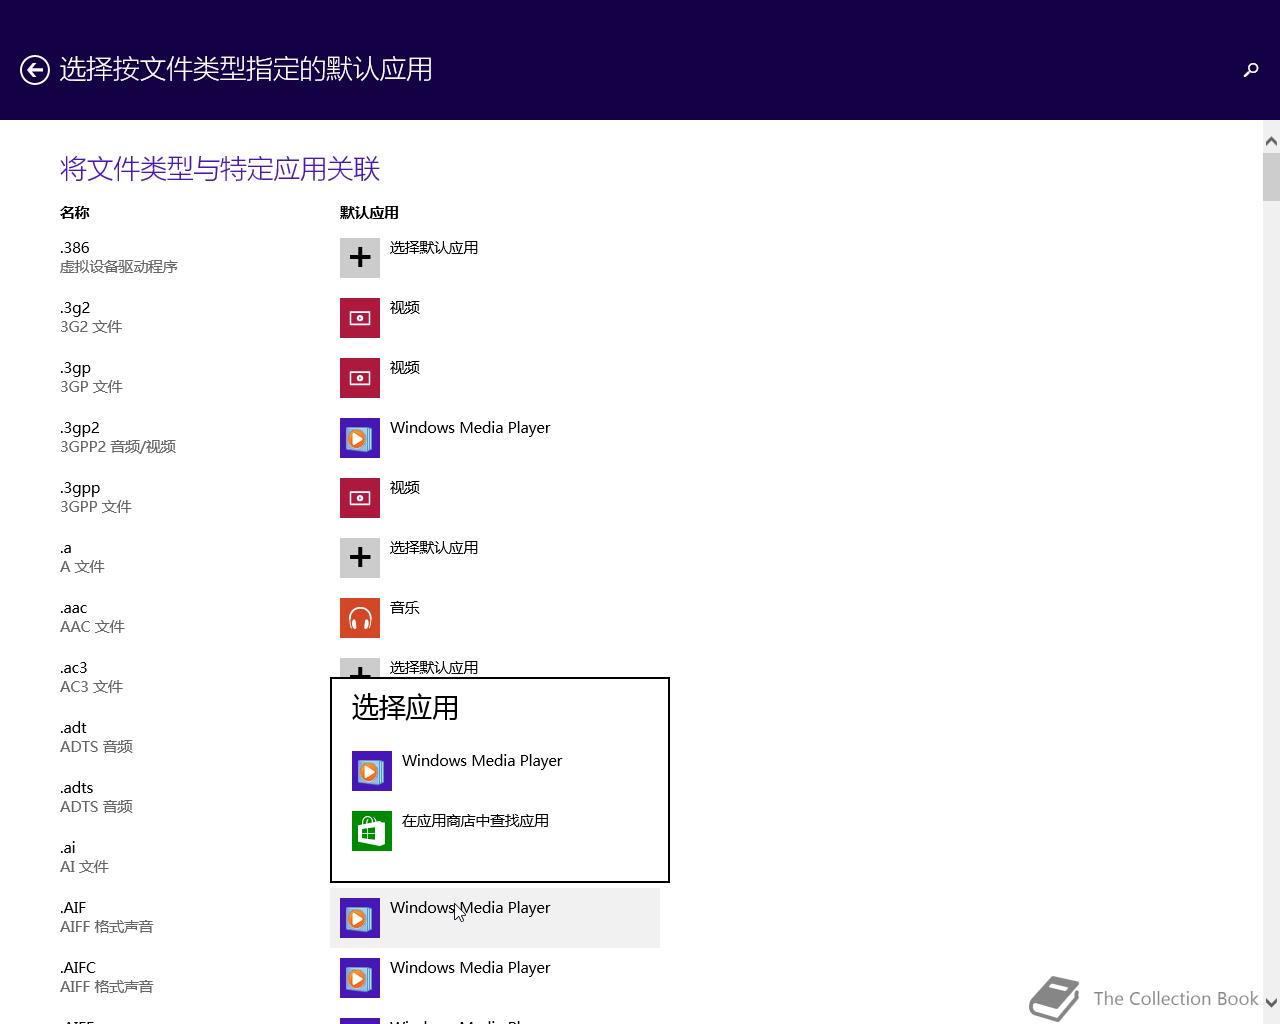Click Windows Media Player icon for .AIFC

[360, 978]
